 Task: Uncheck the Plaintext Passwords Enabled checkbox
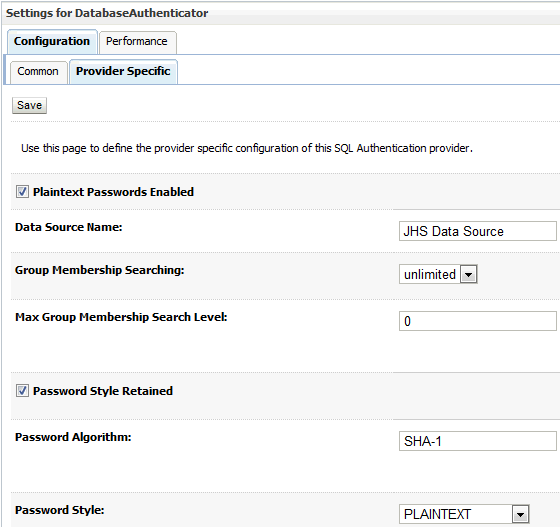22,192
